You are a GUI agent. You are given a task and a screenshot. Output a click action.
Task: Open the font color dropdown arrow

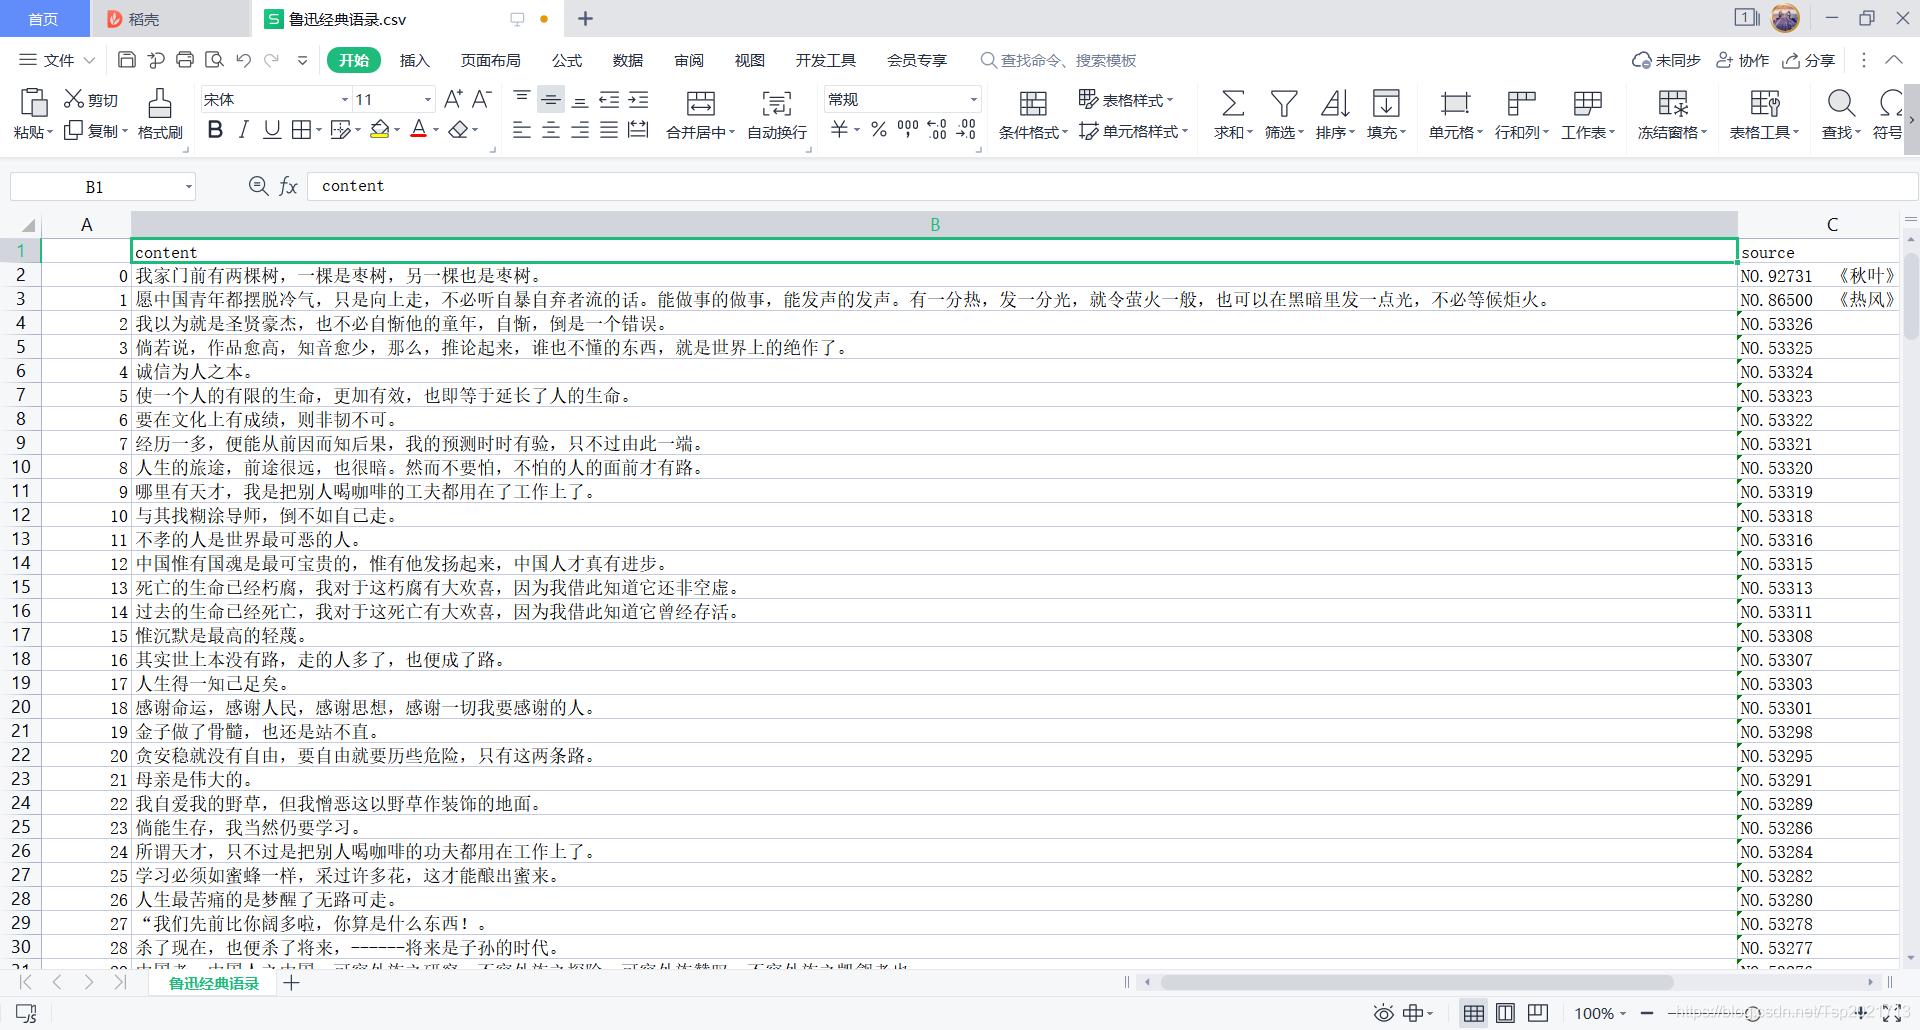coord(436,130)
